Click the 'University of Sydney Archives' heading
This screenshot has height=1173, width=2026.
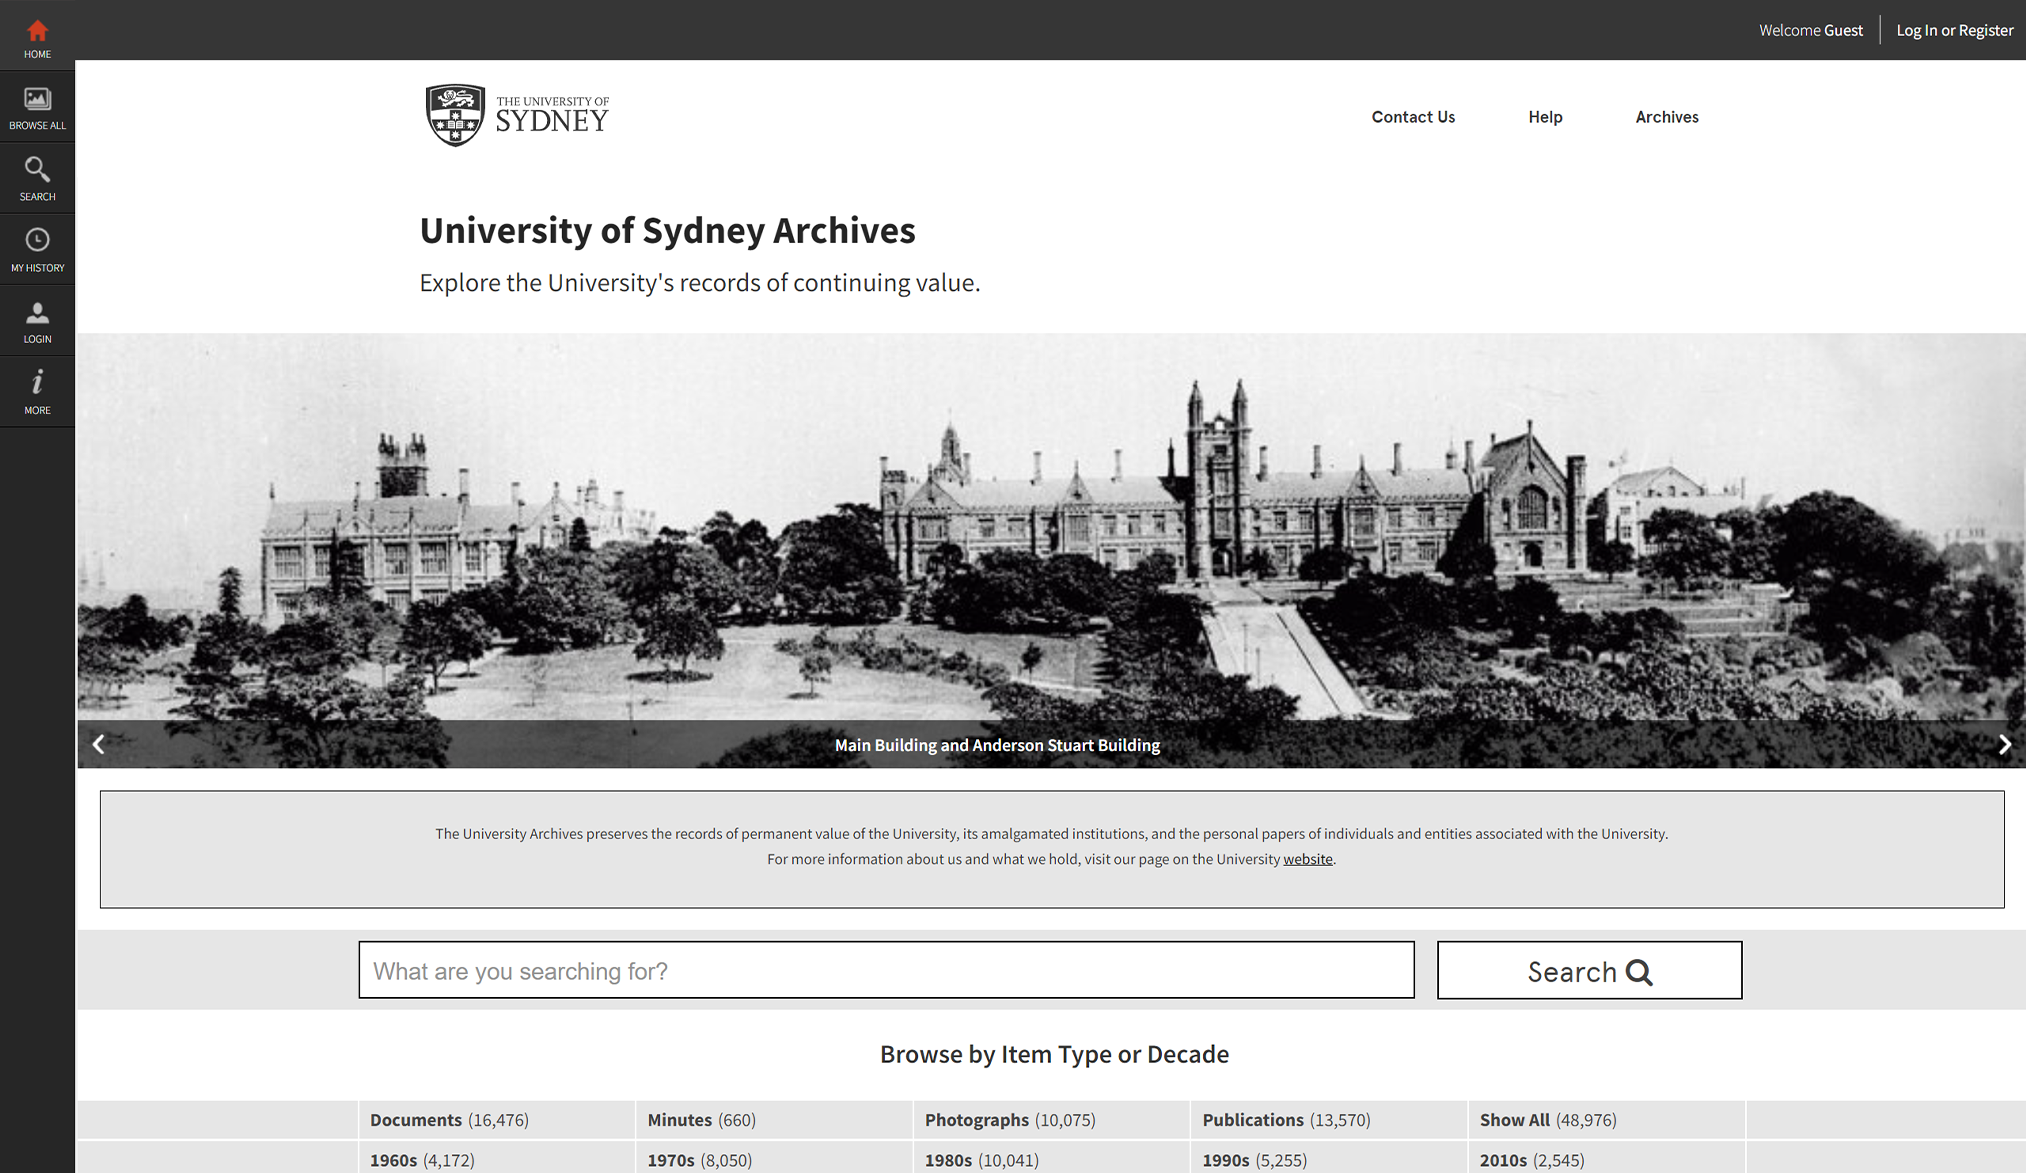coord(667,230)
